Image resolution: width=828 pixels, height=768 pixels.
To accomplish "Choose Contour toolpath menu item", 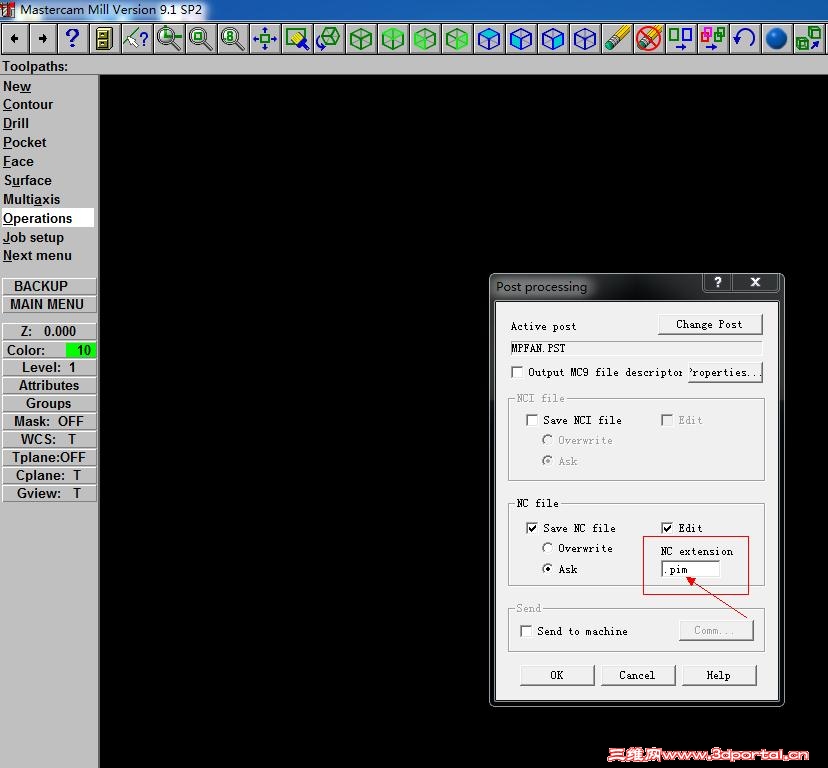I will tap(27, 105).
